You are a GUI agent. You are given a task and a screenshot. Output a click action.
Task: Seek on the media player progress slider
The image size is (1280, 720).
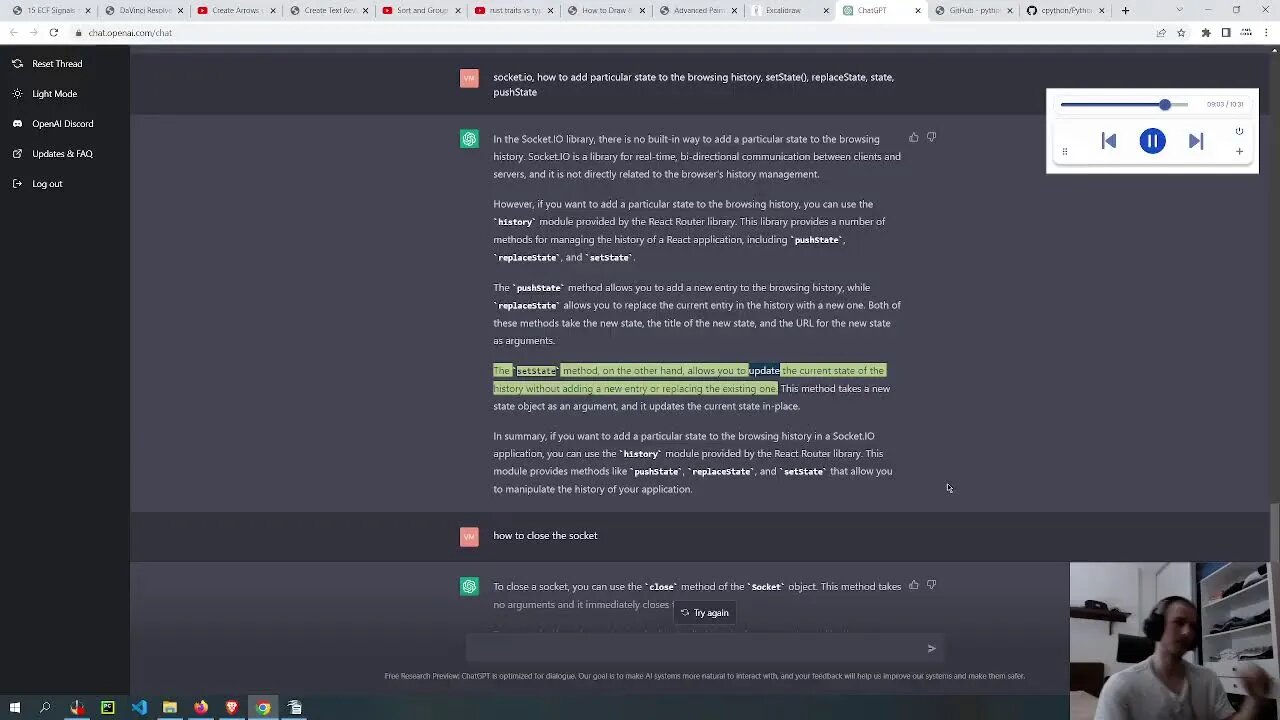point(1124,104)
